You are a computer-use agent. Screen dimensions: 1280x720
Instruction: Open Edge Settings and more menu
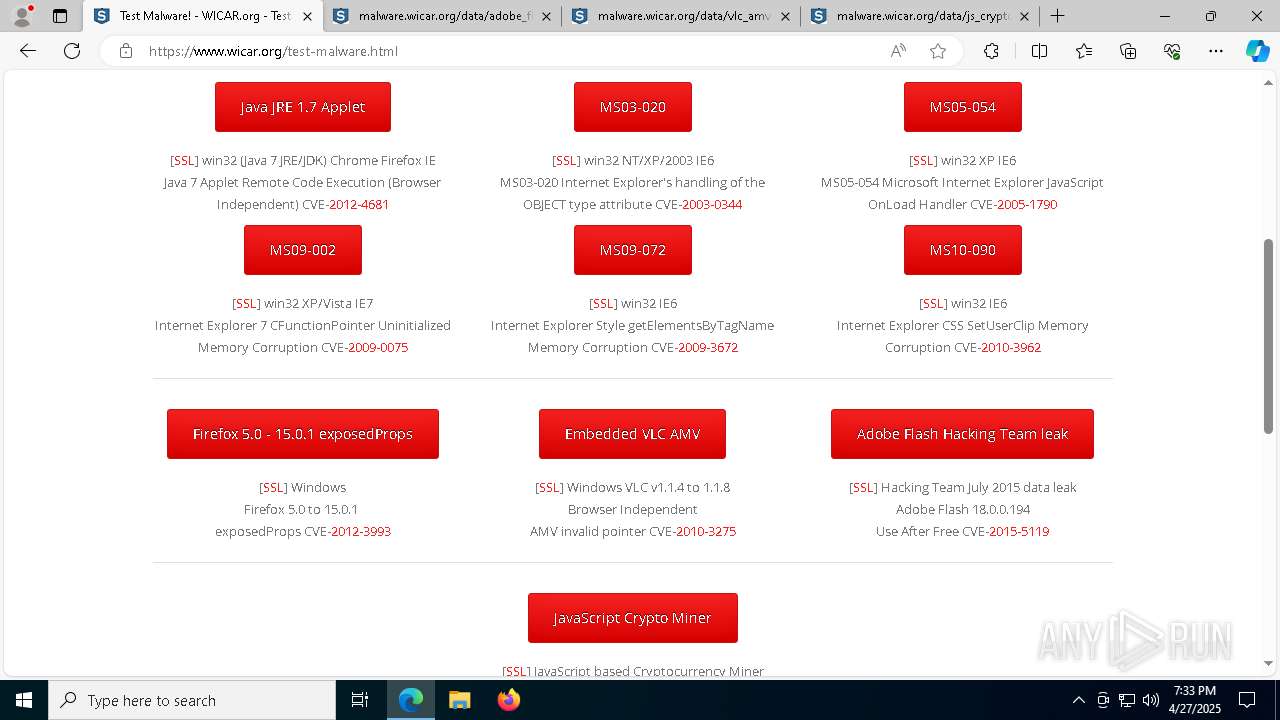click(1216, 51)
